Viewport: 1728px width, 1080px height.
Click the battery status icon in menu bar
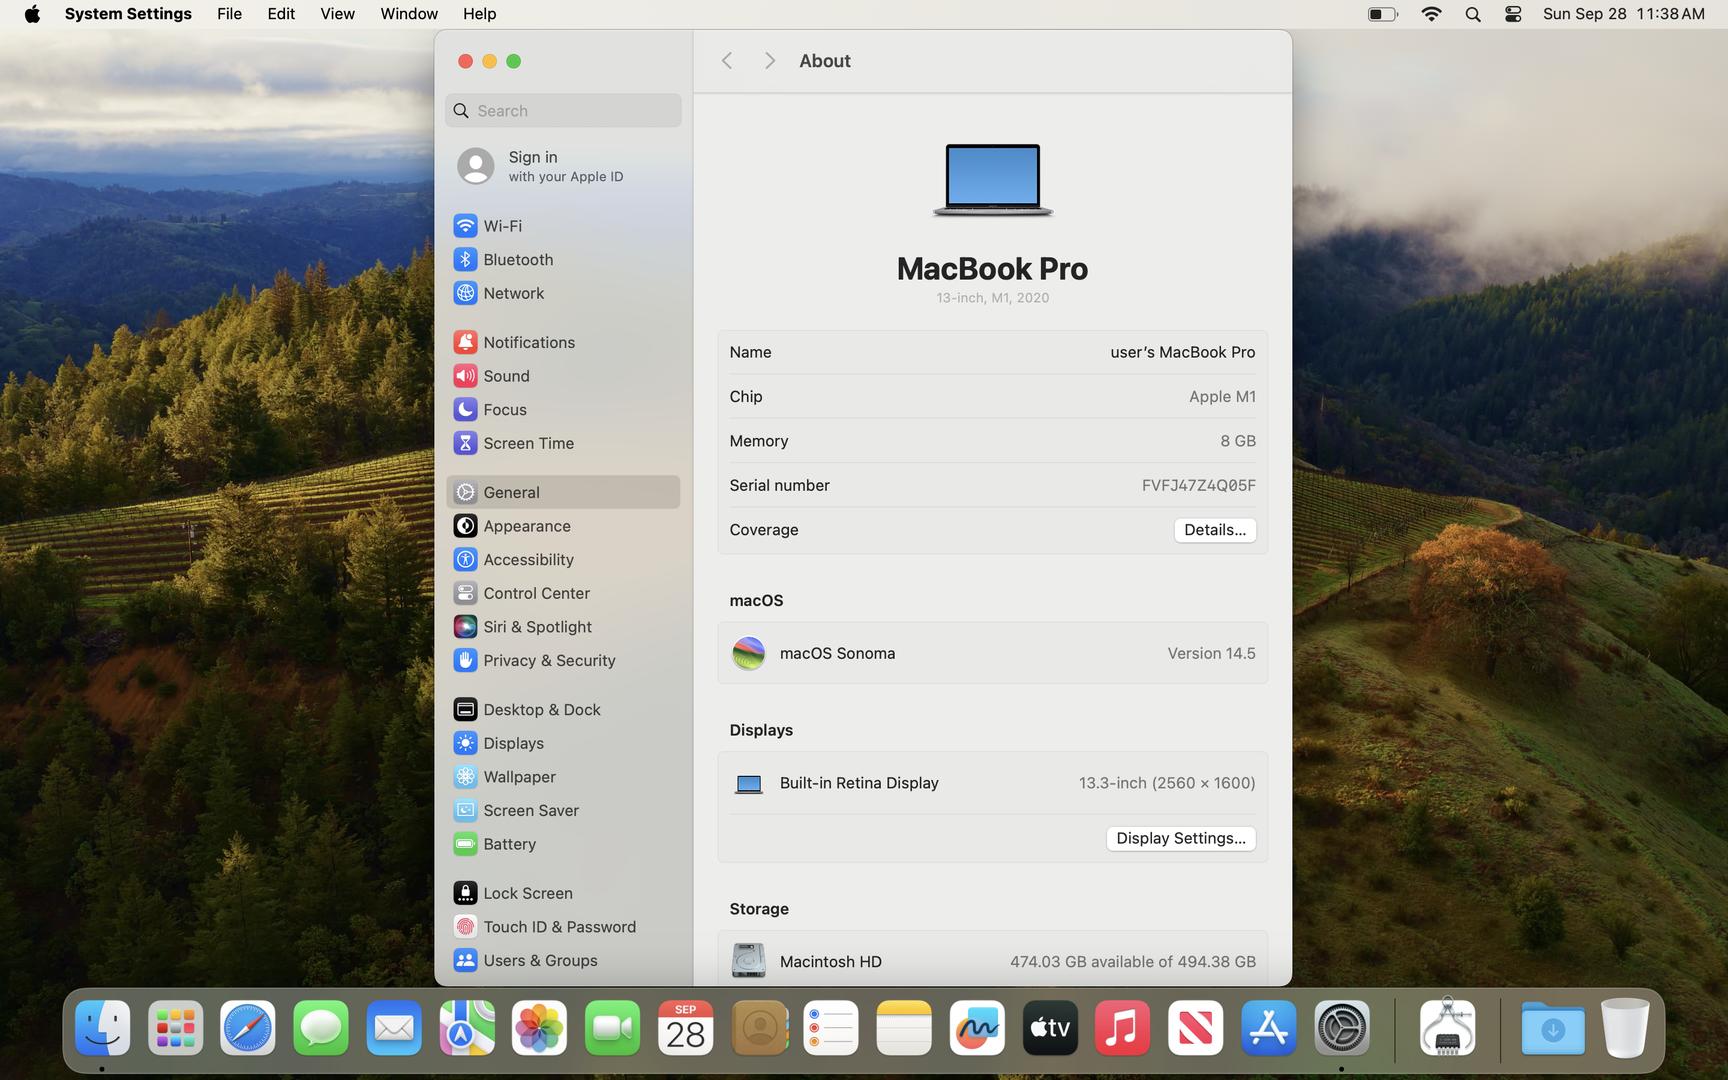1382,14
